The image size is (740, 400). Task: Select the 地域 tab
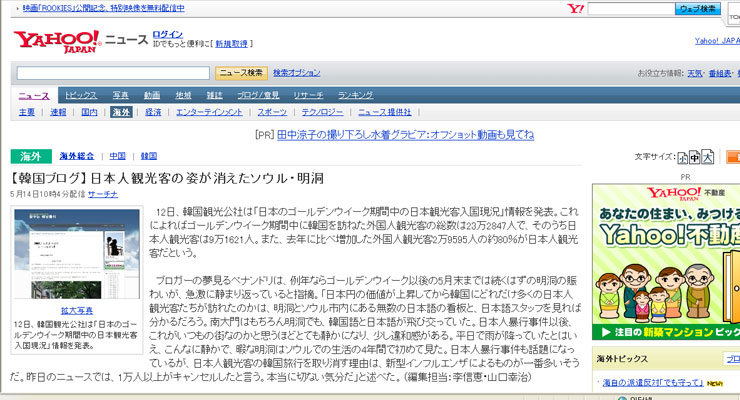click(x=183, y=95)
